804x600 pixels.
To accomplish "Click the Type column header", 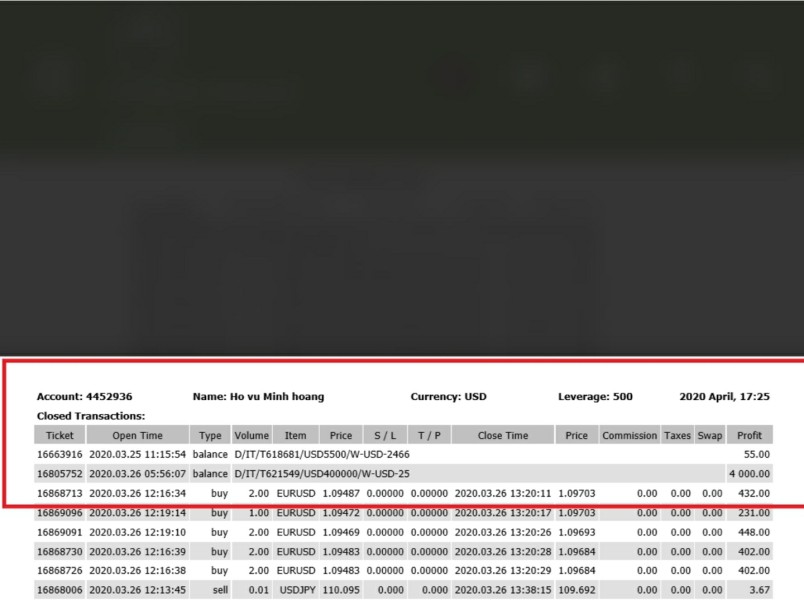I will 210,435.
